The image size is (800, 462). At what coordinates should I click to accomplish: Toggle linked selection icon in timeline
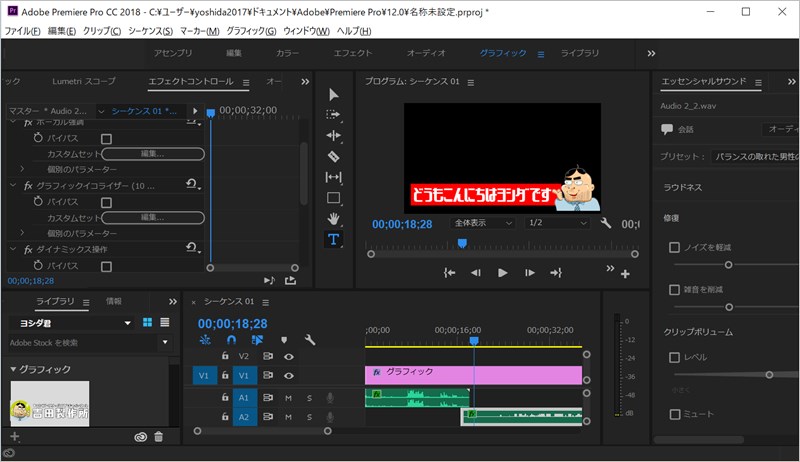coord(258,340)
